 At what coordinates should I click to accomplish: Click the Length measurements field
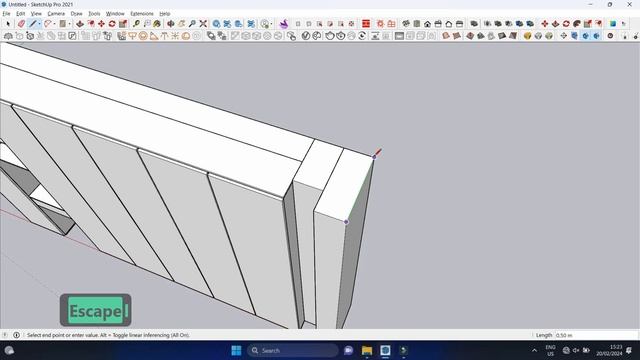point(595,335)
